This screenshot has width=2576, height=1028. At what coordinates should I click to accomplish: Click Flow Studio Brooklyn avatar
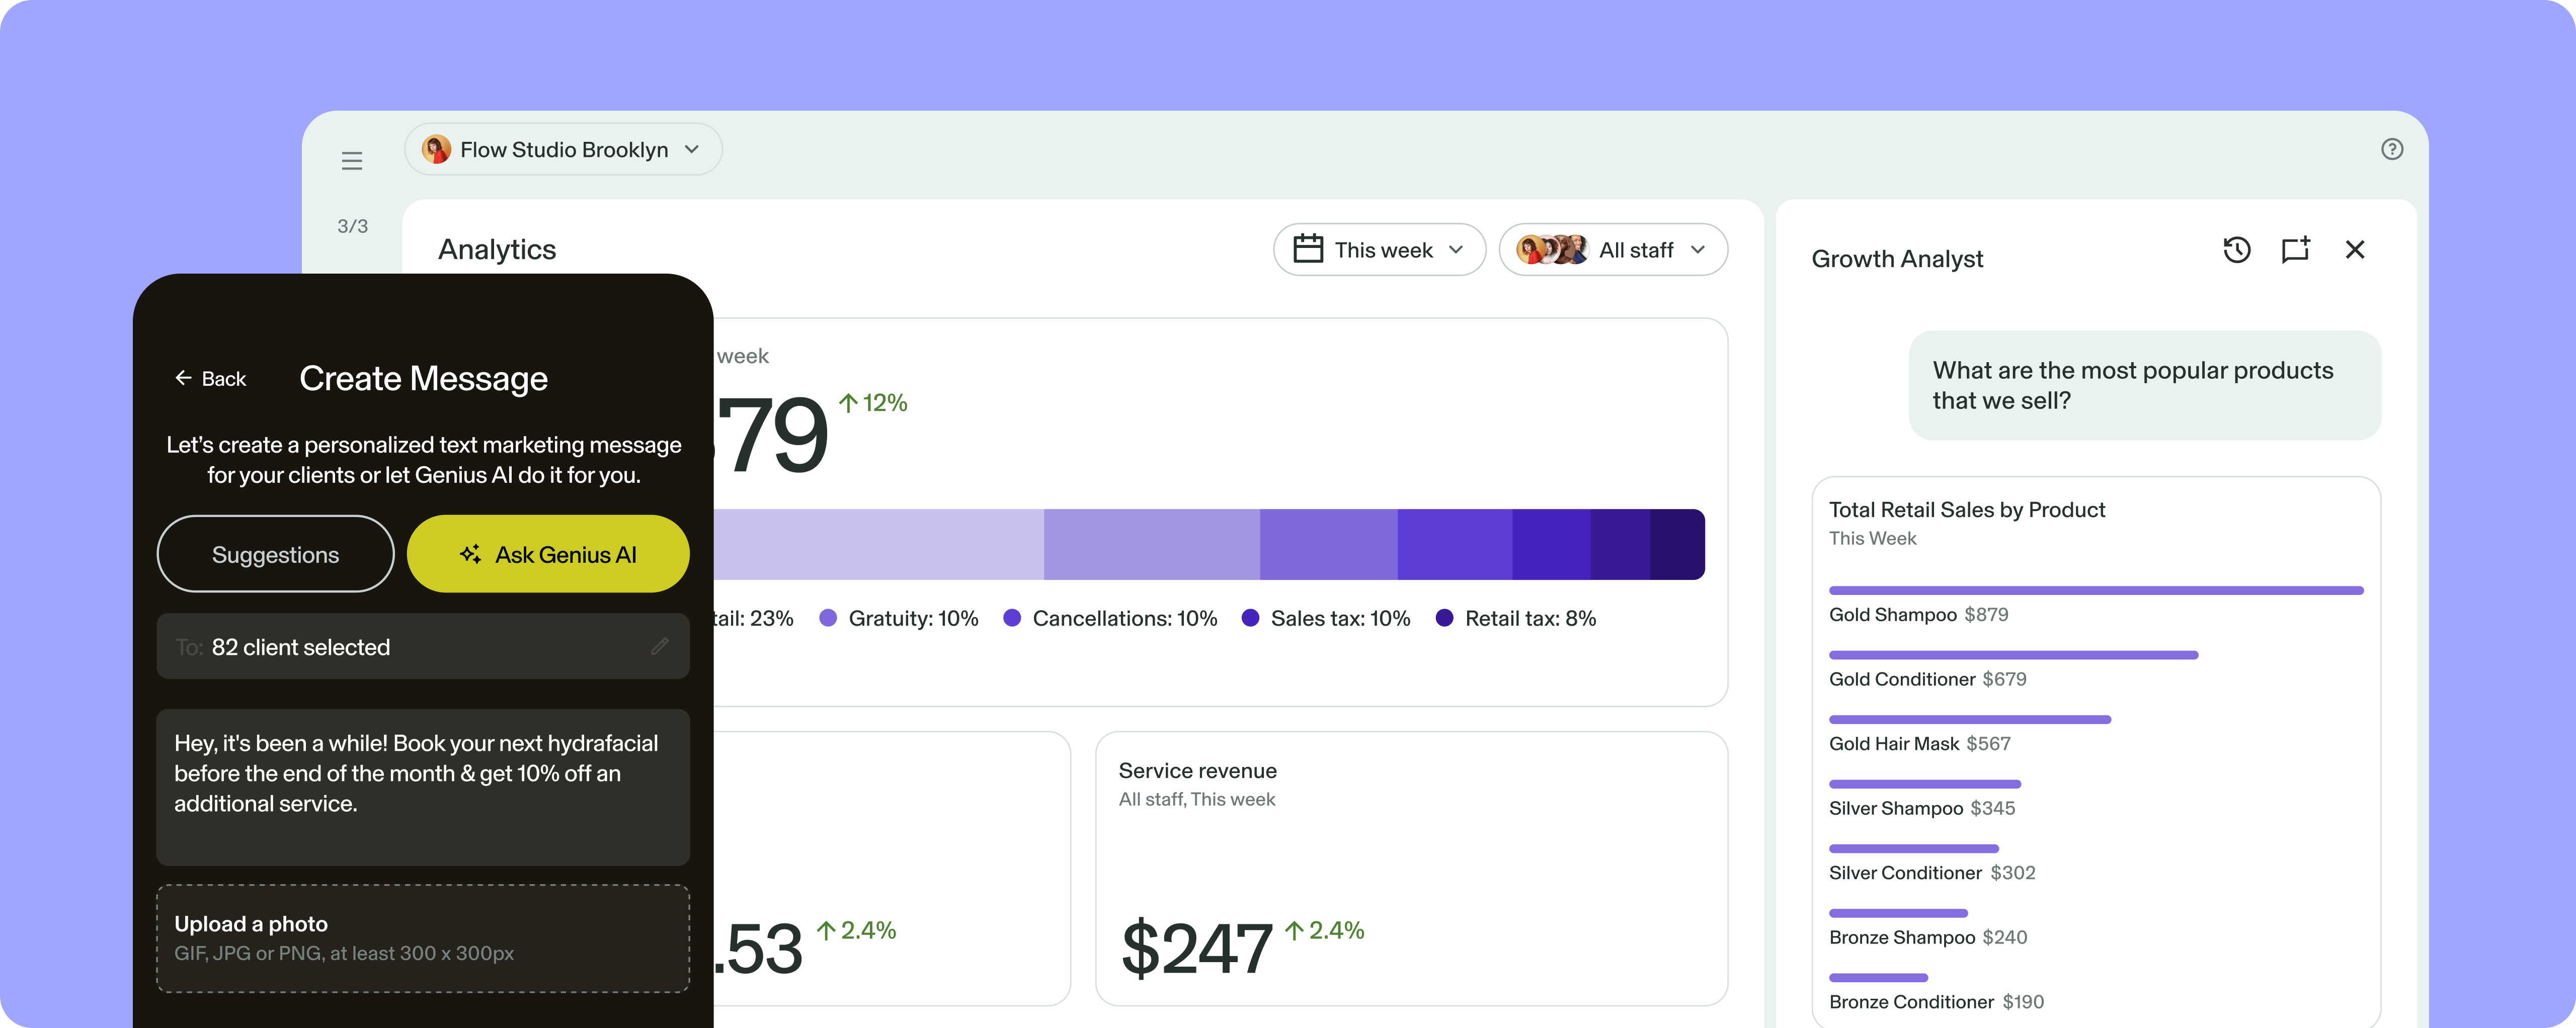click(436, 150)
